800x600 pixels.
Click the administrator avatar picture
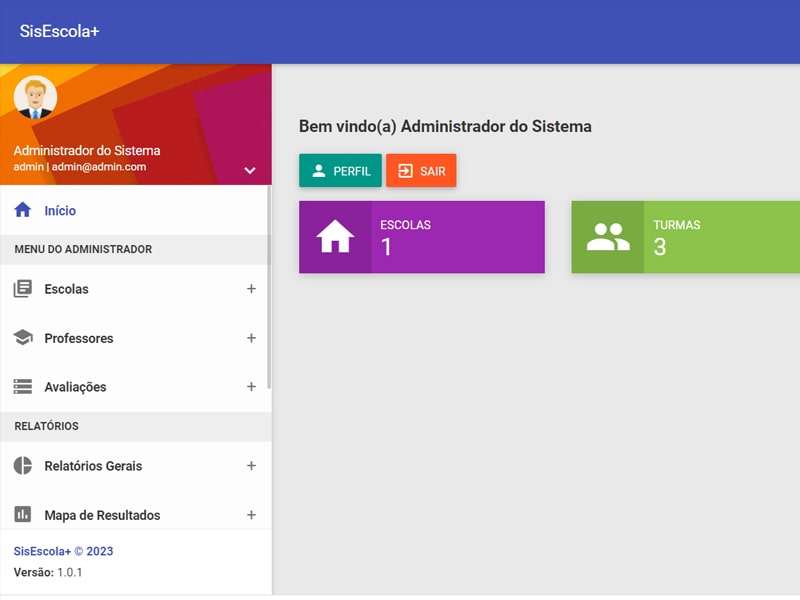35,97
